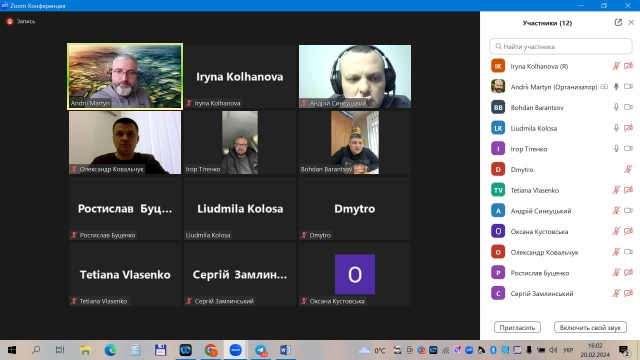Click Оксана Кустовська muted microphone icon
640x360 pixels.
pos(616,231)
